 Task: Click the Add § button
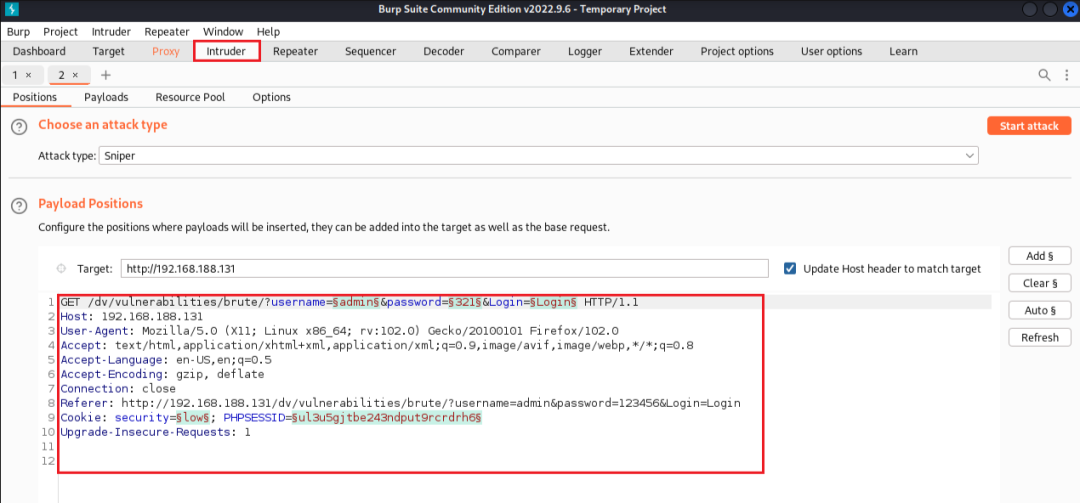click(x=1039, y=256)
